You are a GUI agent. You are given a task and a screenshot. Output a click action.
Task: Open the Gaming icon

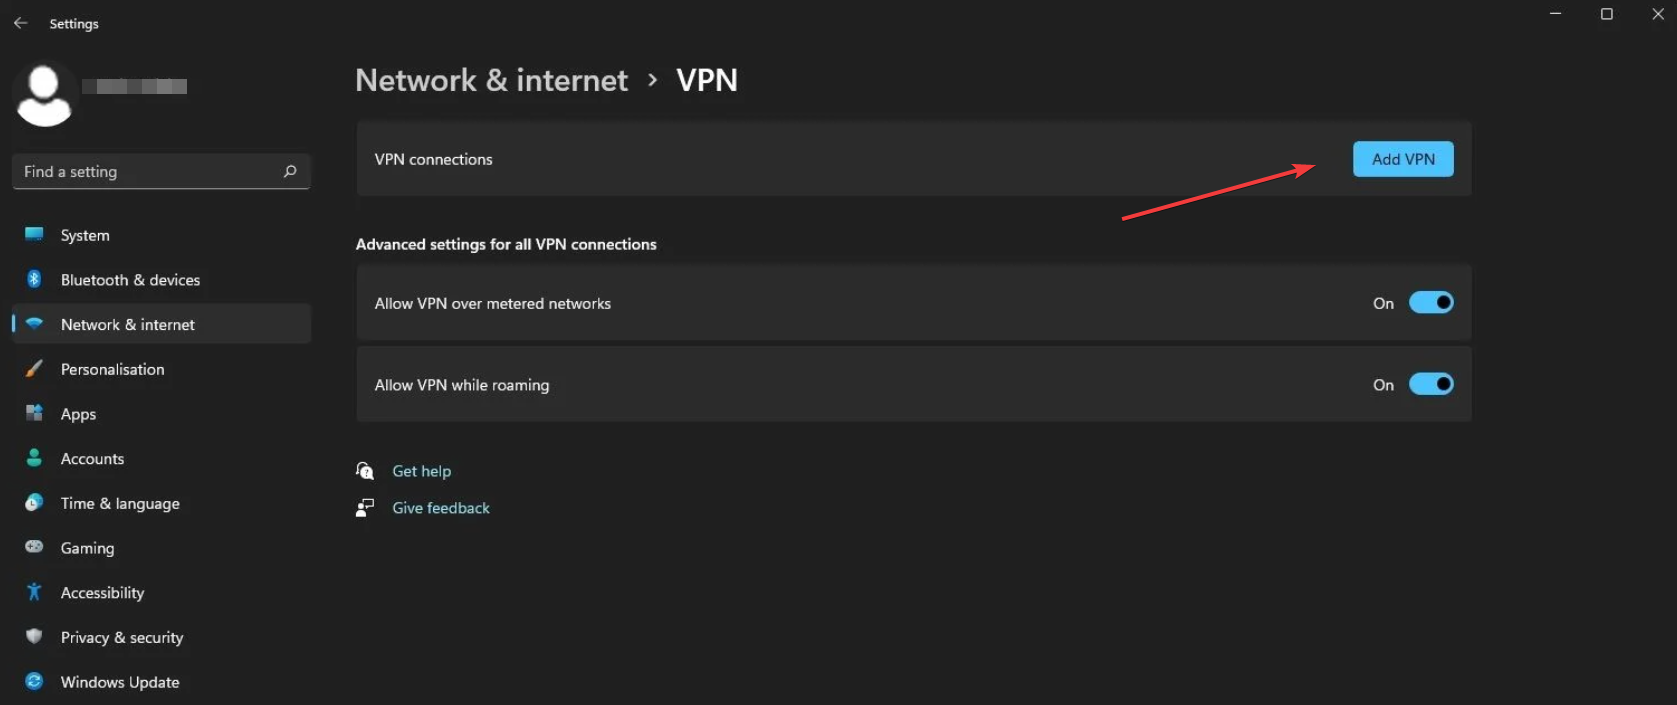click(34, 547)
